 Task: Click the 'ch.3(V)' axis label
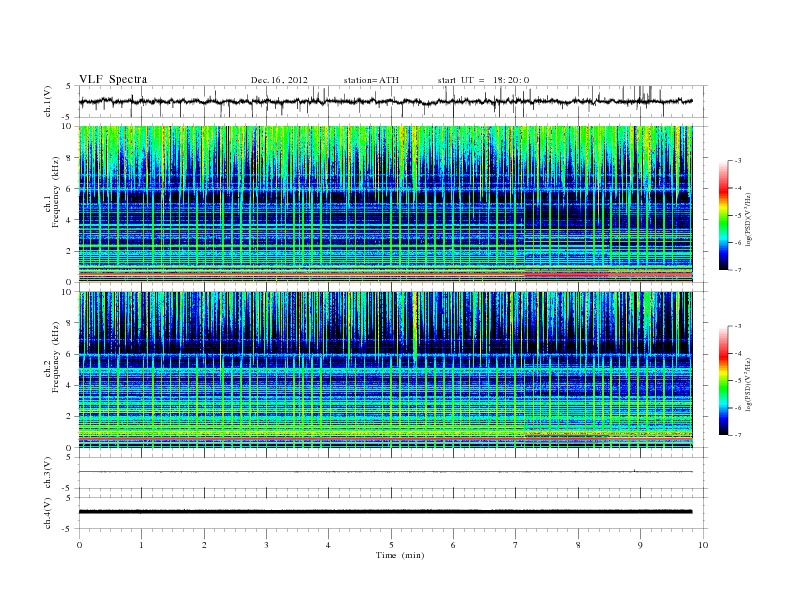[x=48, y=472]
